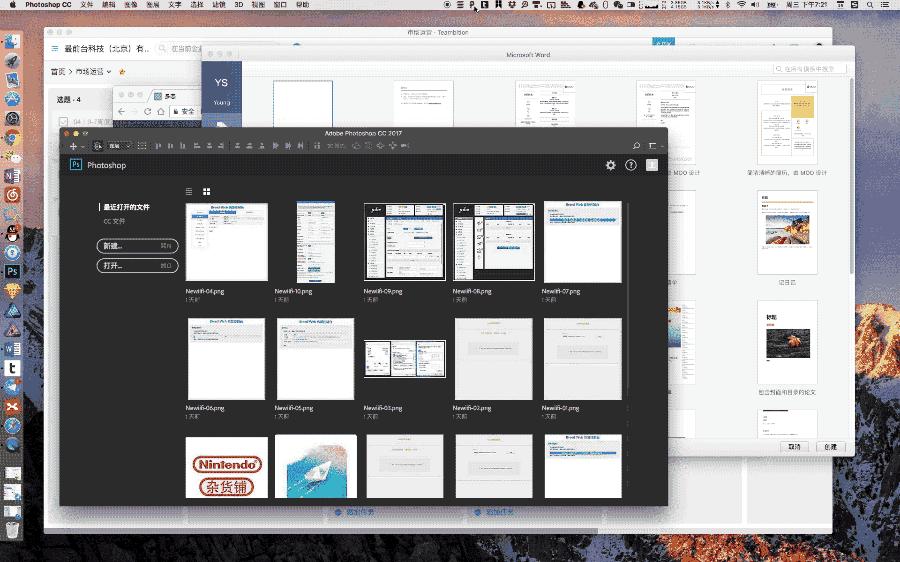Click the white download arrow icon in the Photoshop header
The height and width of the screenshot is (562, 900).
point(652,165)
